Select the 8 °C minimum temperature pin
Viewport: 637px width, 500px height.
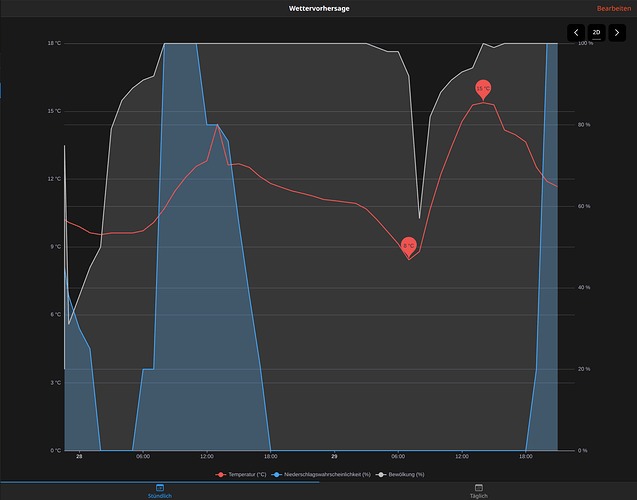point(409,247)
